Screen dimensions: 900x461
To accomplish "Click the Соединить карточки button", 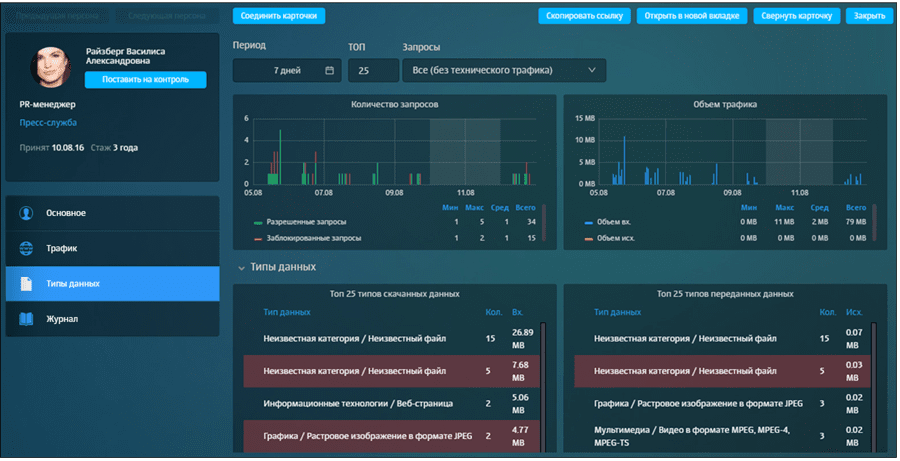I will click(278, 16).
